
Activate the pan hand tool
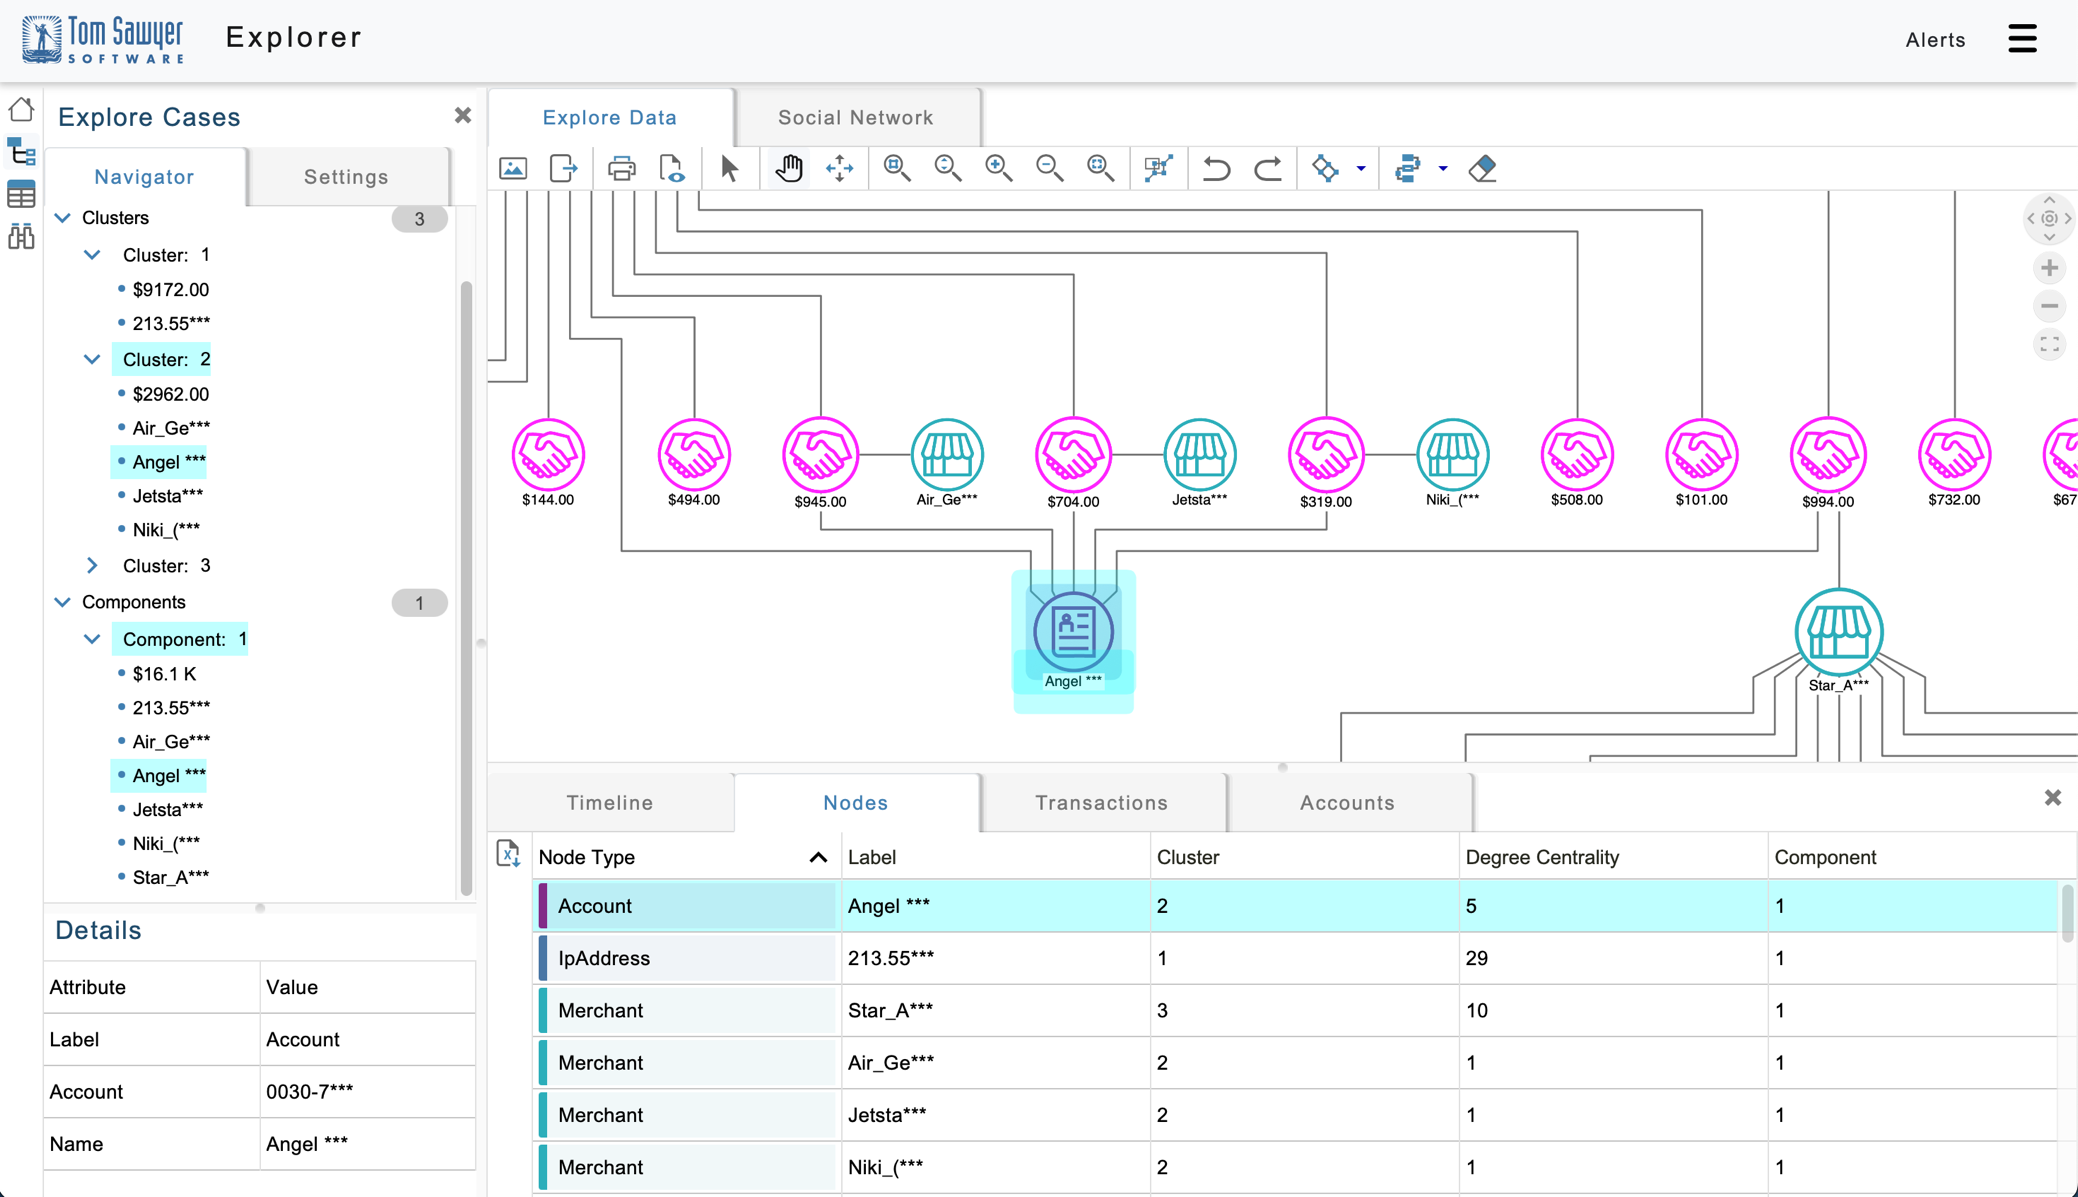[x=789, y=168]
